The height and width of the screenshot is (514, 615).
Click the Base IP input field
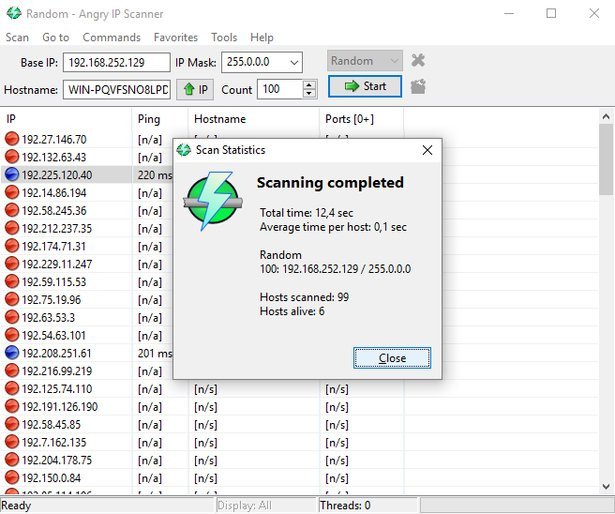tap(116, 62)
